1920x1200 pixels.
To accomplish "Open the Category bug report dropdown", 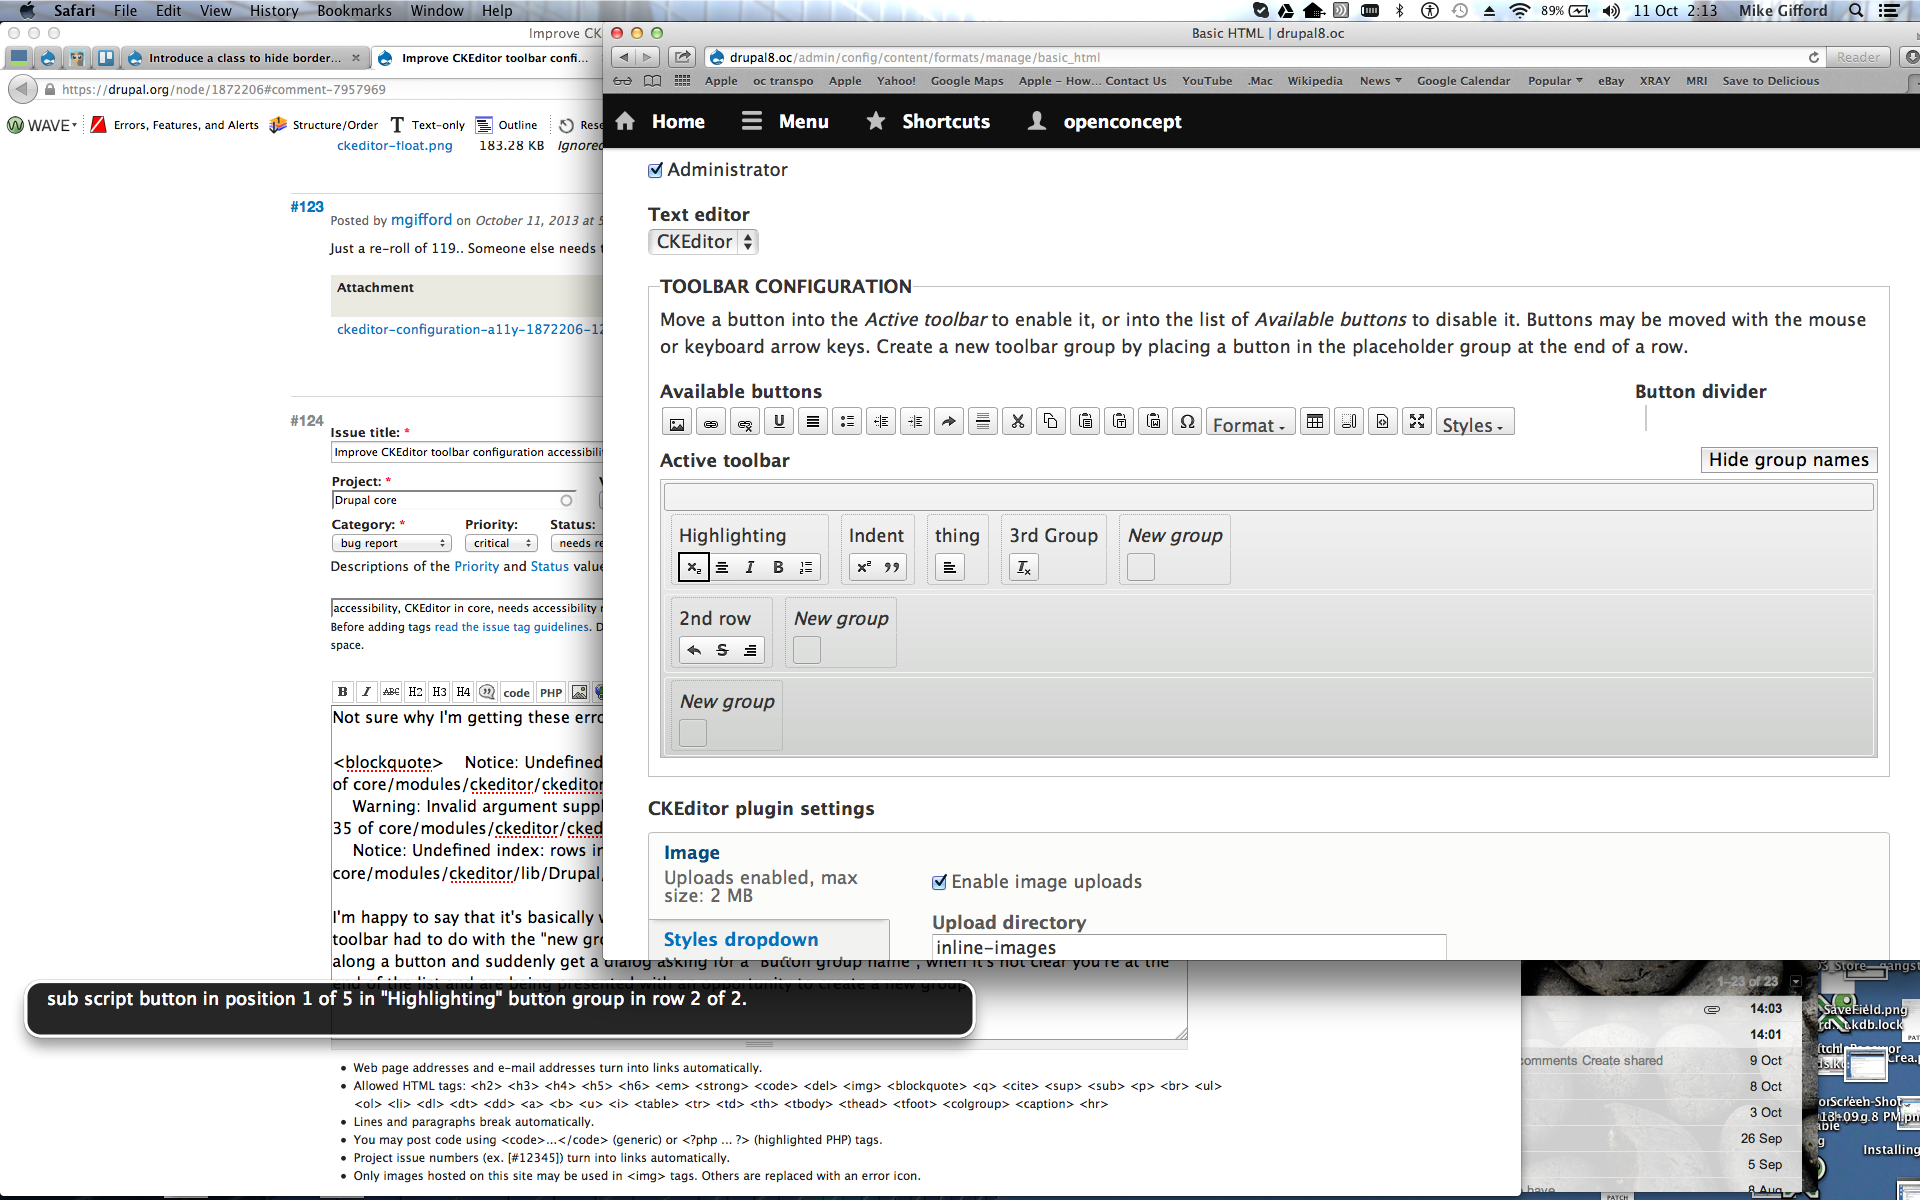I will (x=391, y=543).
